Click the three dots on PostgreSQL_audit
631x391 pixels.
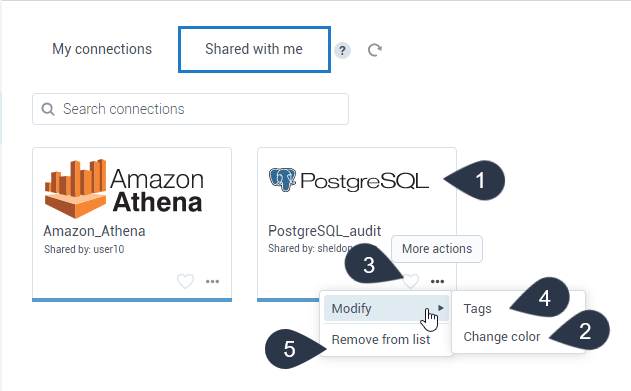pos(437,282)
